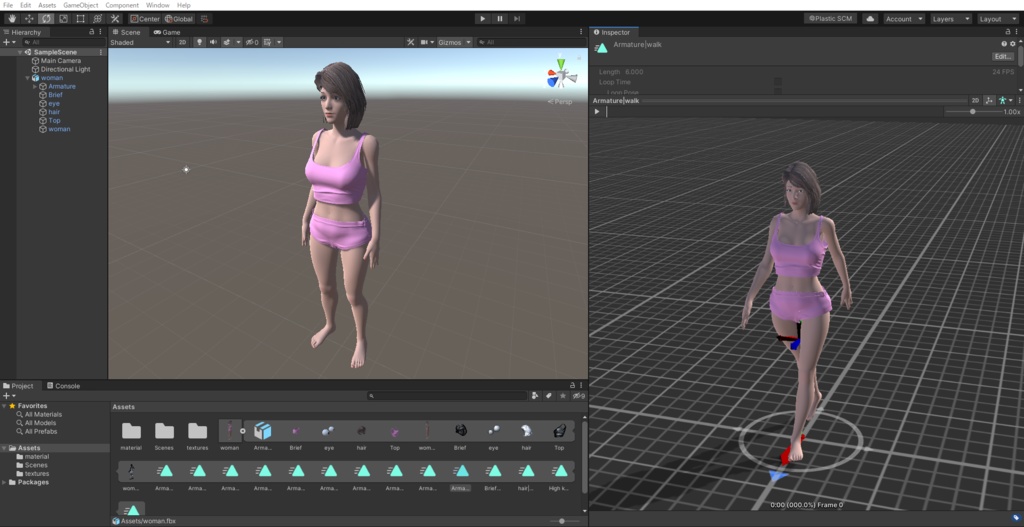This screenshot has height=527, width=1024.
Task: Toggle scene audio speaker icon
Action: pyautogui.click(x=213, y=42)
